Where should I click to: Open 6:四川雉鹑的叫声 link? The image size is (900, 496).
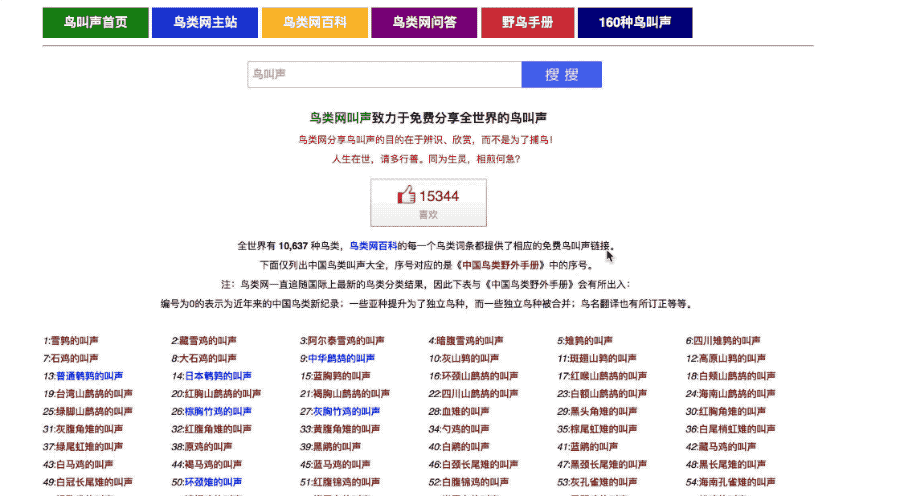tap(723, 340)
